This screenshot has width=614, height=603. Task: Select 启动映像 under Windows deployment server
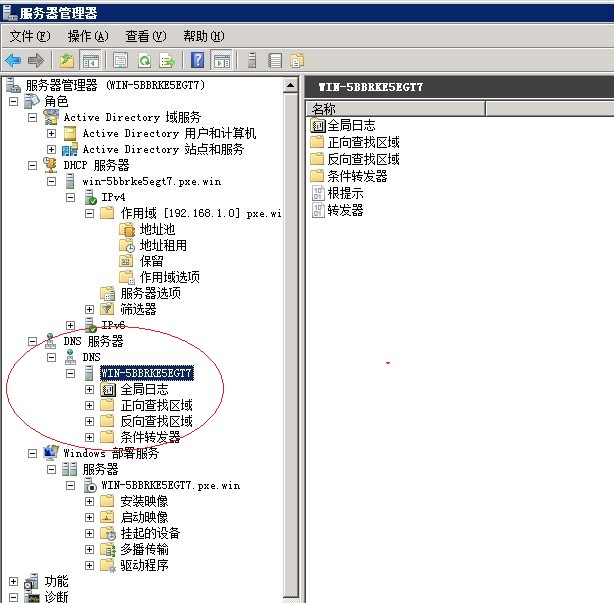coord(143,517)
